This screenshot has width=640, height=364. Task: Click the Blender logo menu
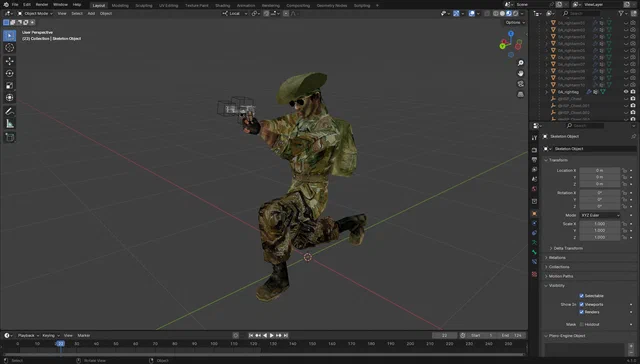pyautogui.click(x=6, y=4)
